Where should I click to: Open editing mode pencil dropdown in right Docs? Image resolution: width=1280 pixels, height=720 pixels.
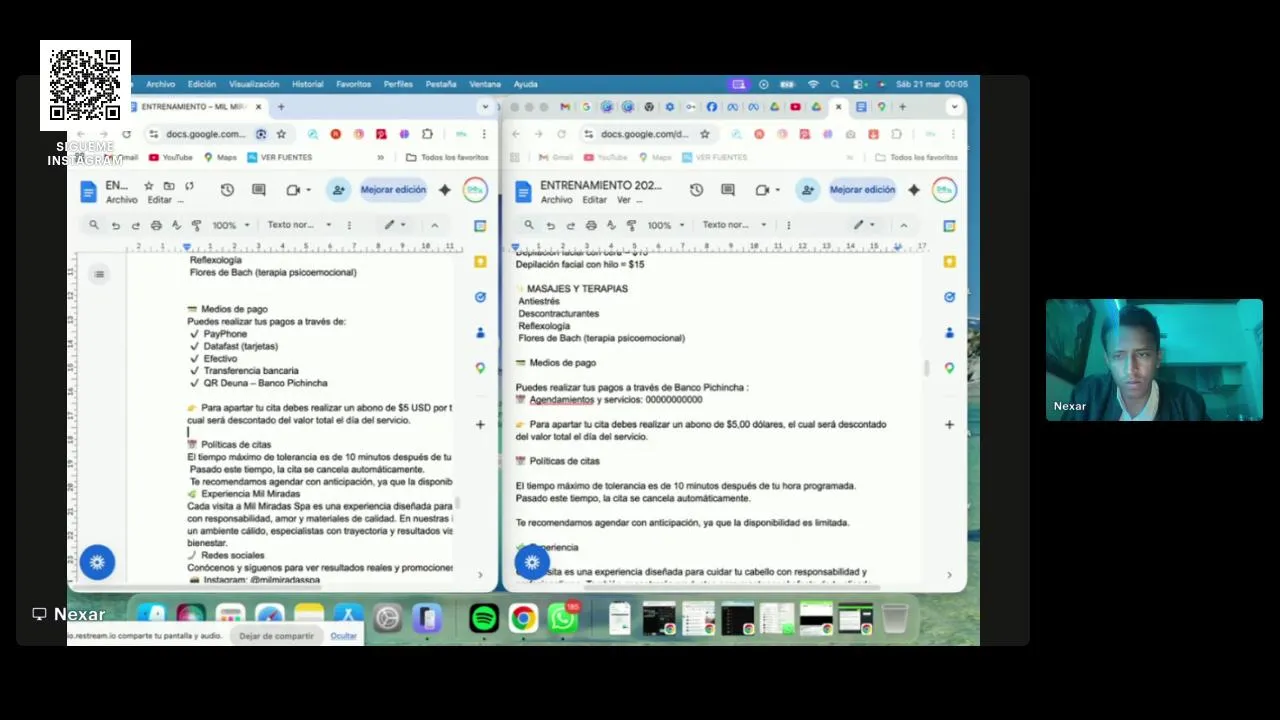tap(864, 225)
